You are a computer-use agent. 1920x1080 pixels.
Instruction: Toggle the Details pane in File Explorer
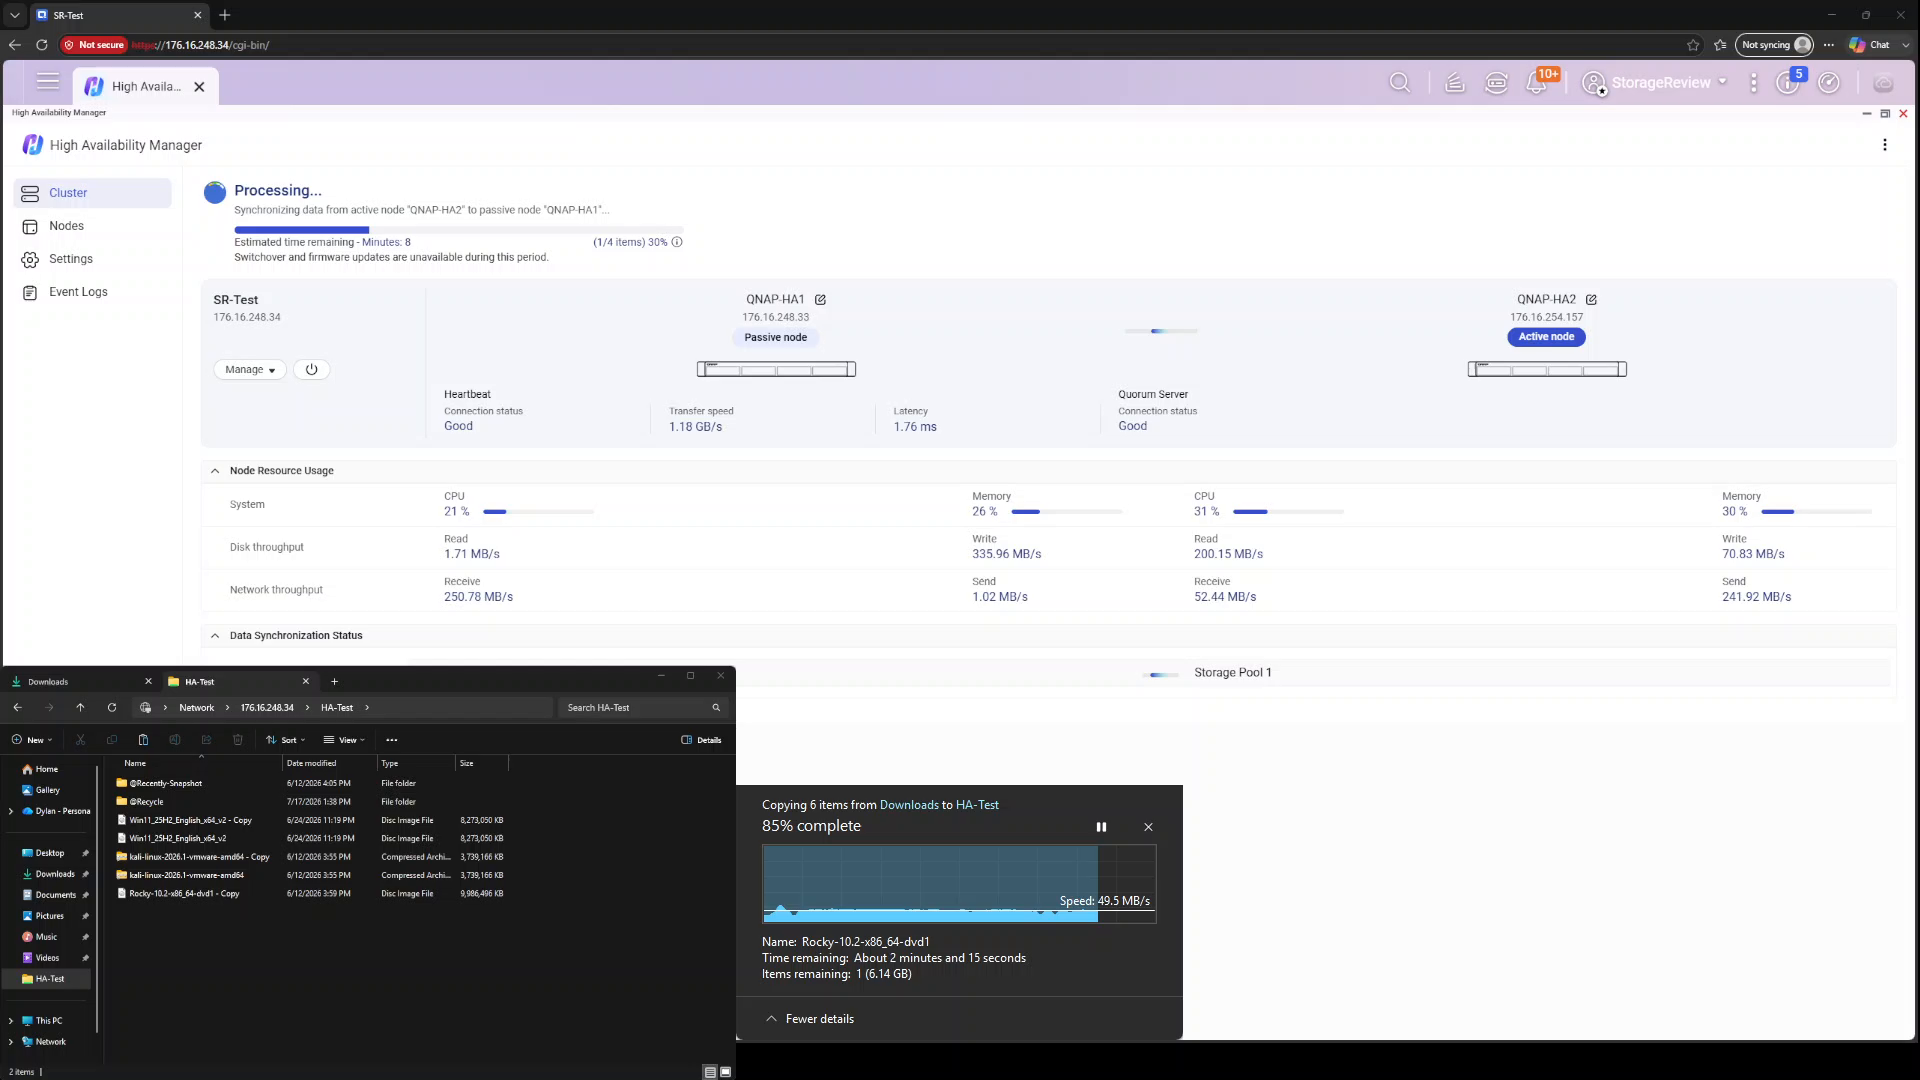(701, 740)
